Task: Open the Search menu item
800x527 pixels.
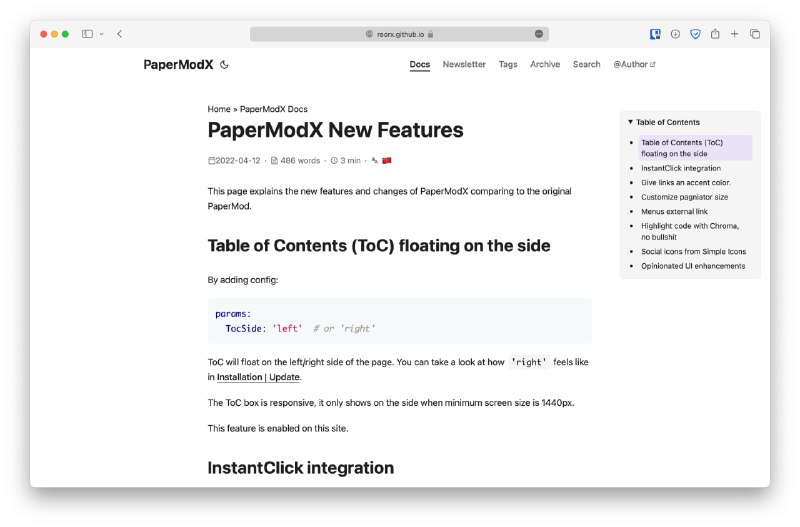Action: [586, 64]
